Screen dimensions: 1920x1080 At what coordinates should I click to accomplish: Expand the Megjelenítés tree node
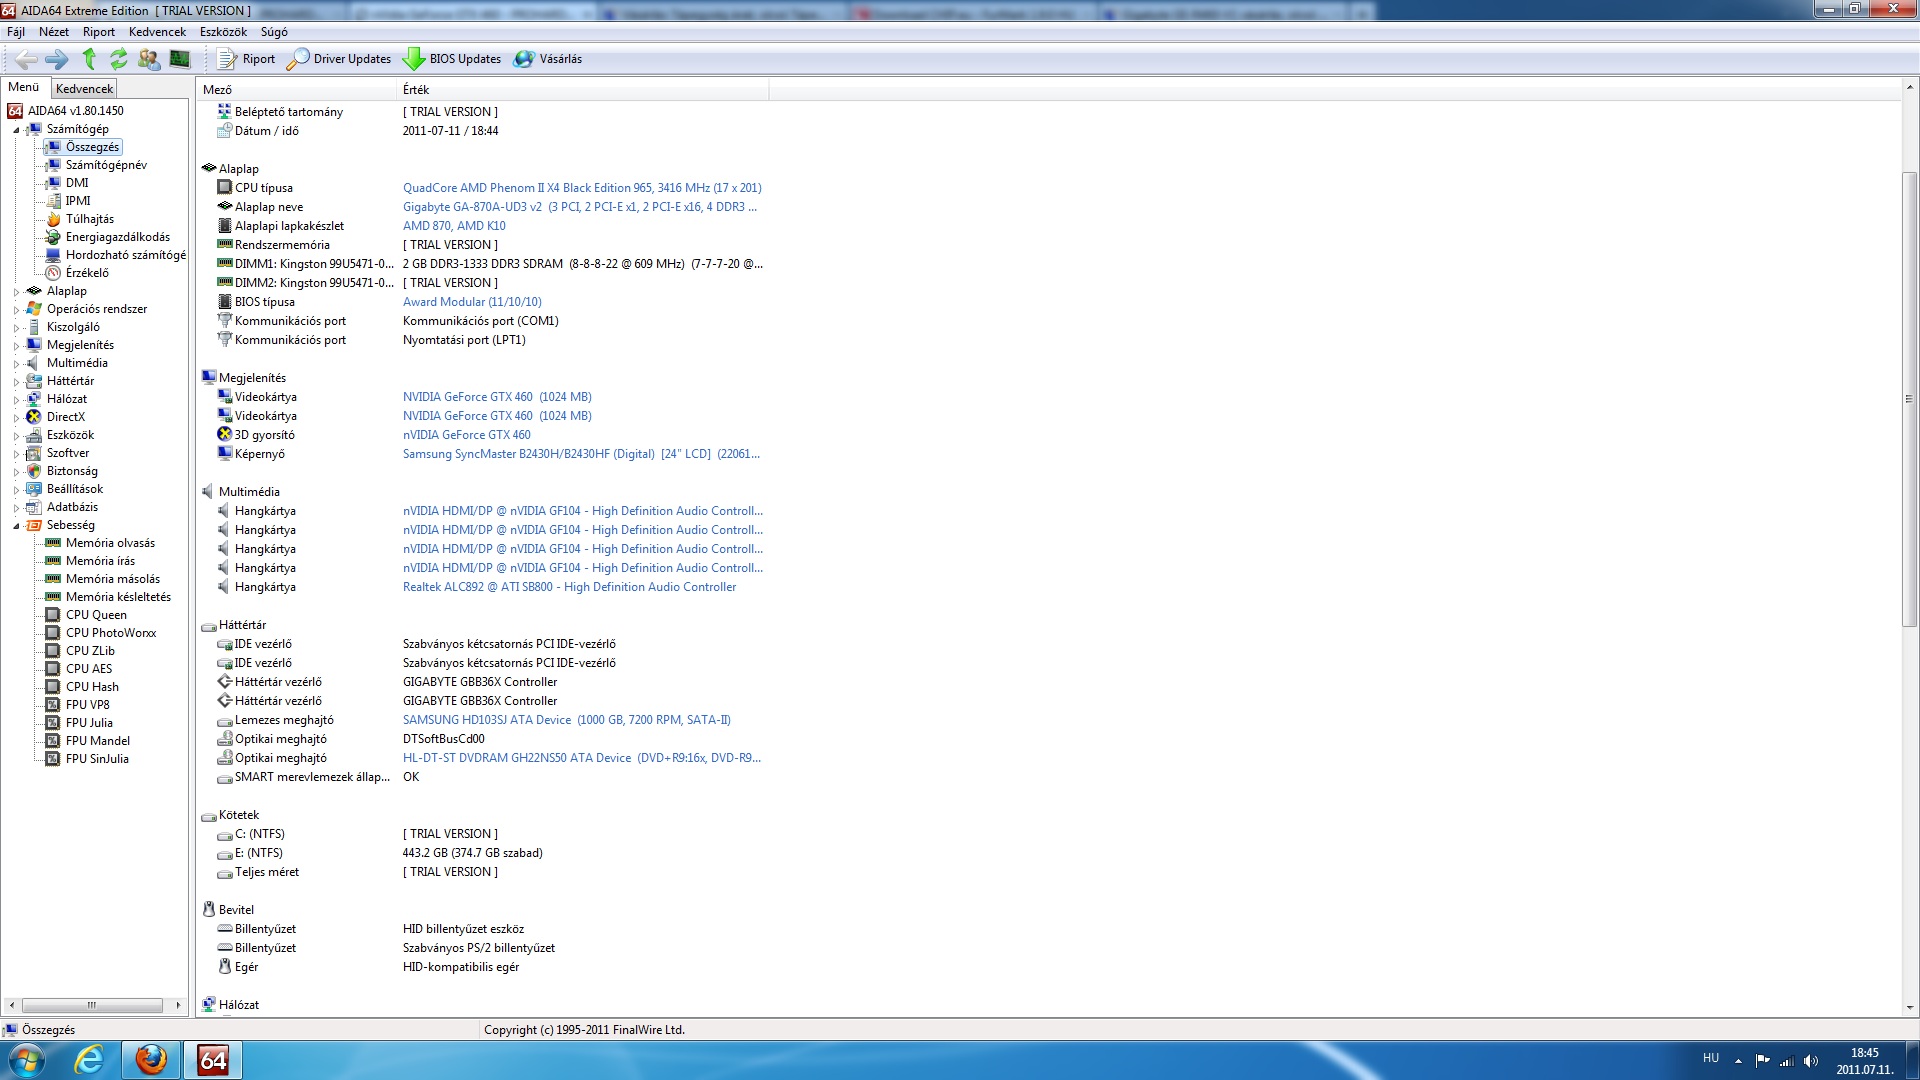tap(16, 346)
